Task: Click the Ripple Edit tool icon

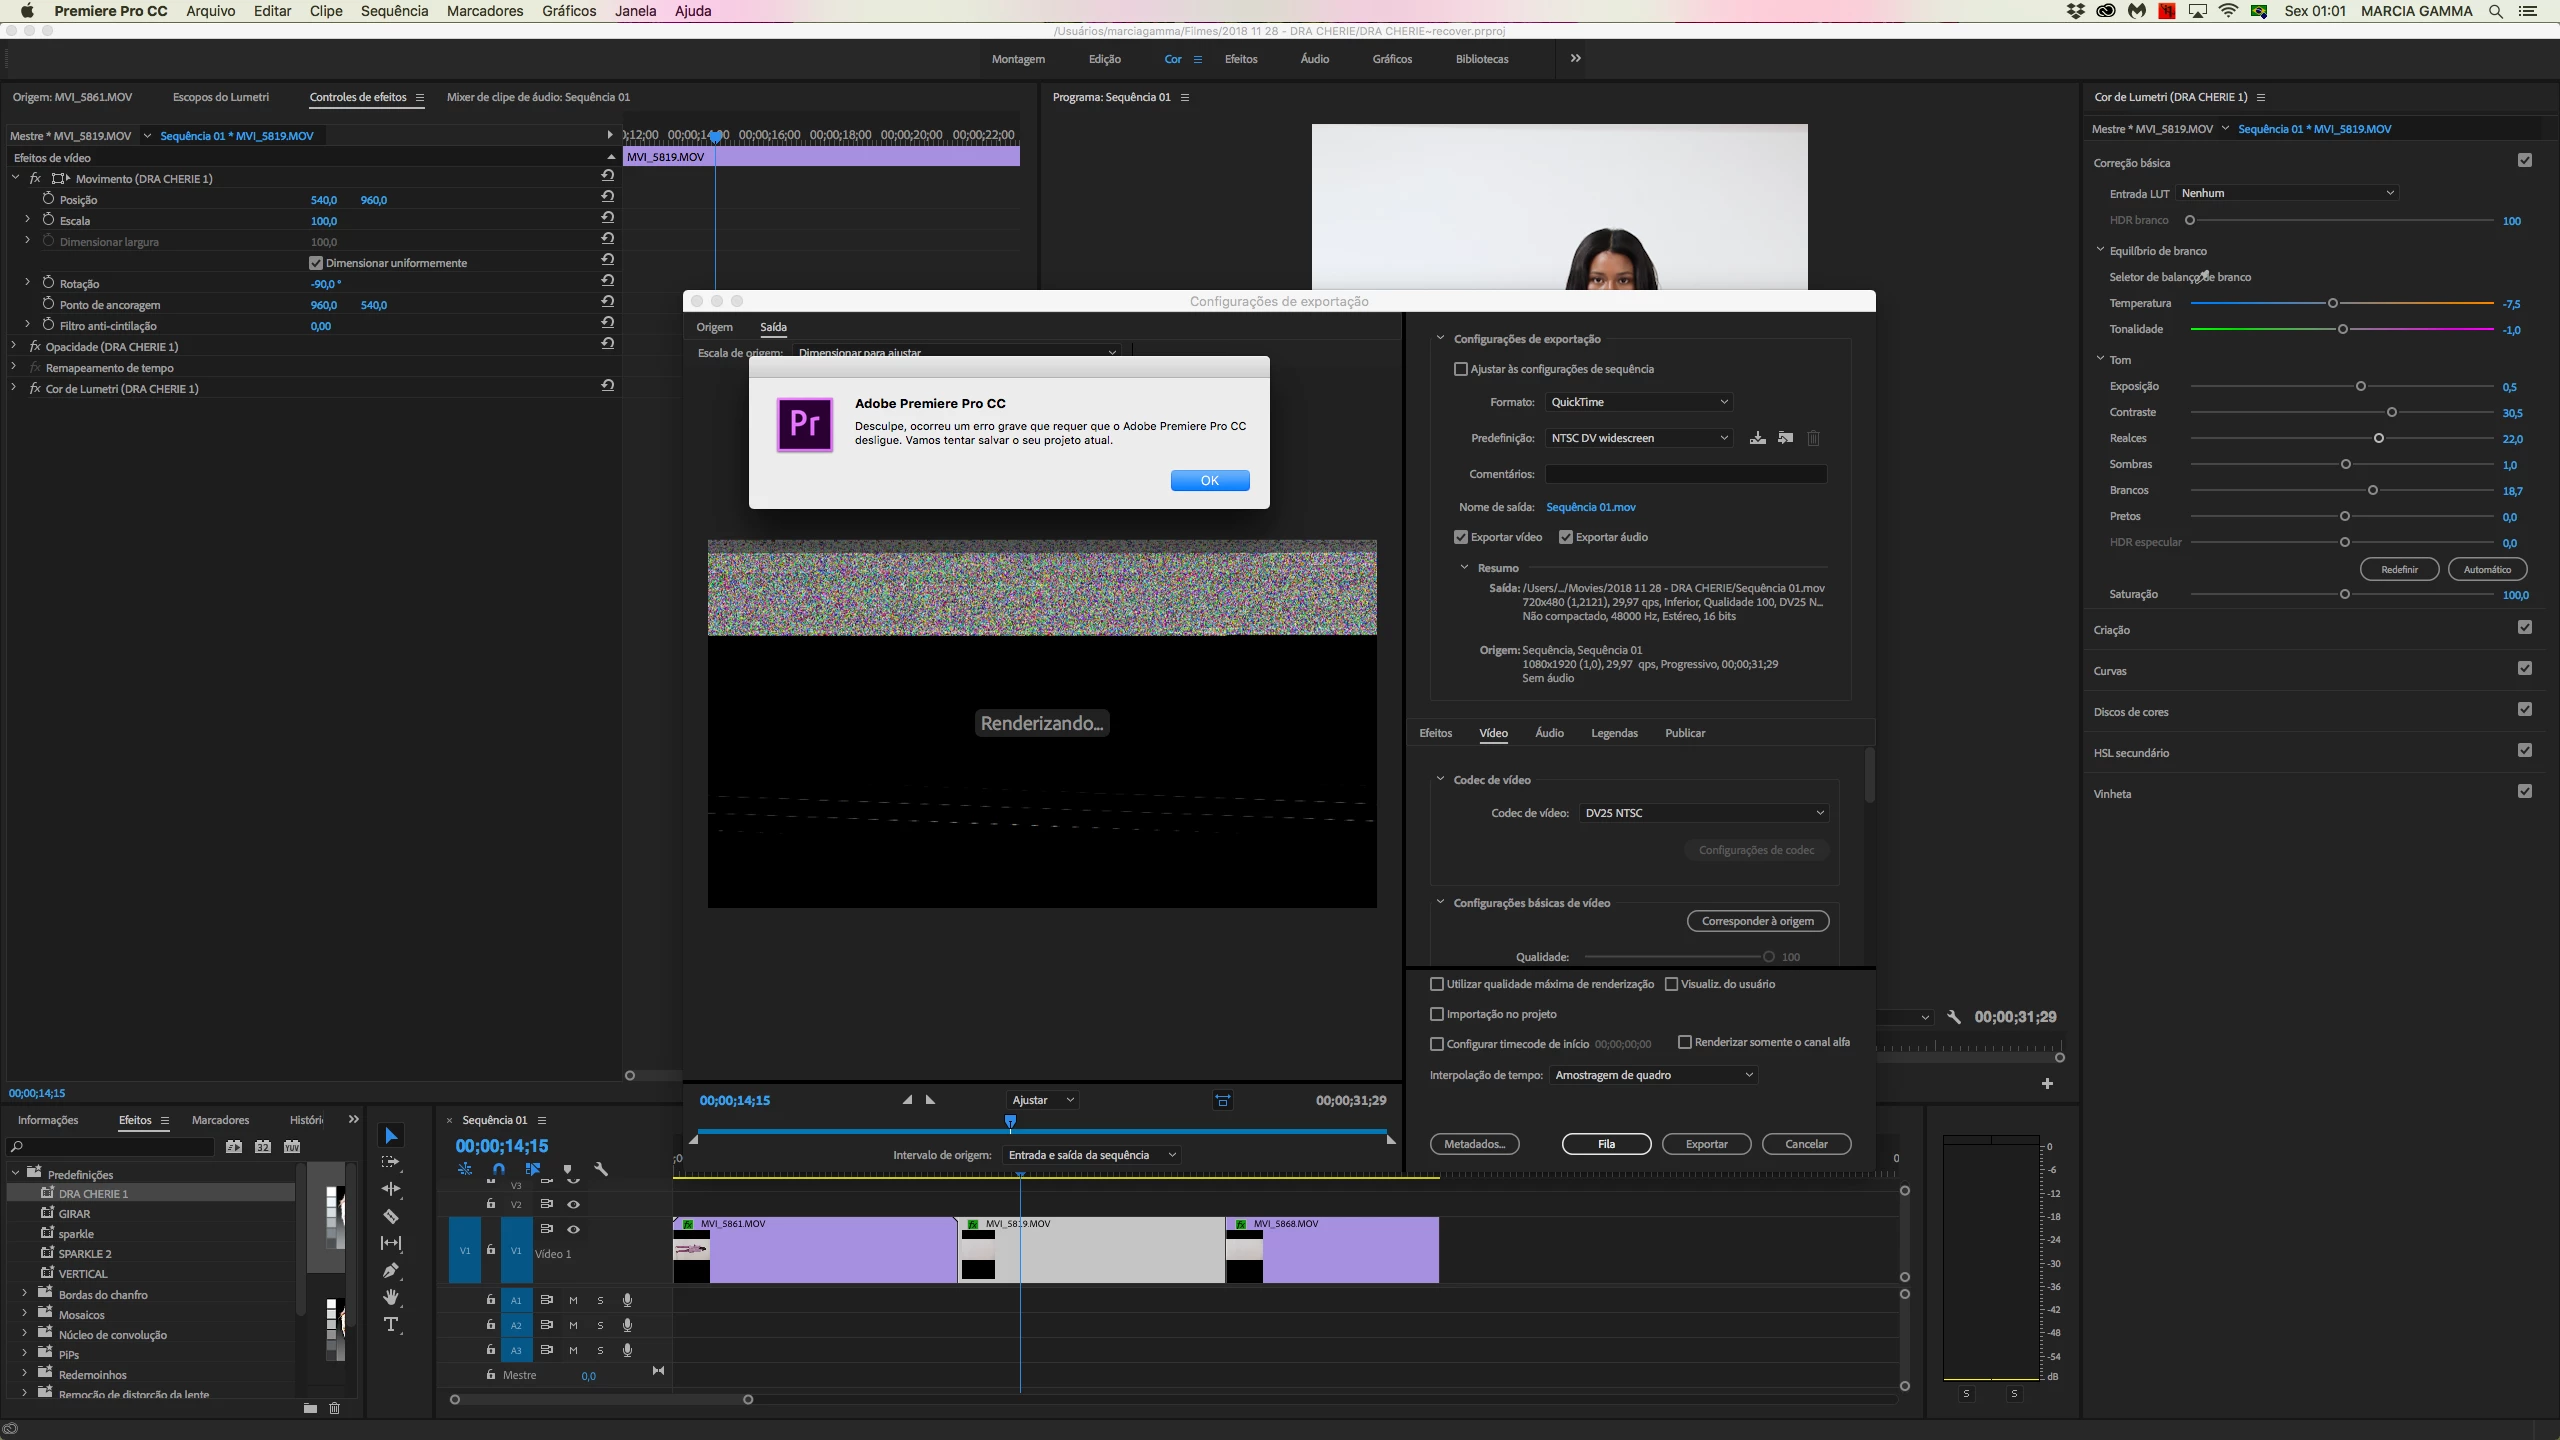Action: pyautogui.click(x=391, y=1189)
